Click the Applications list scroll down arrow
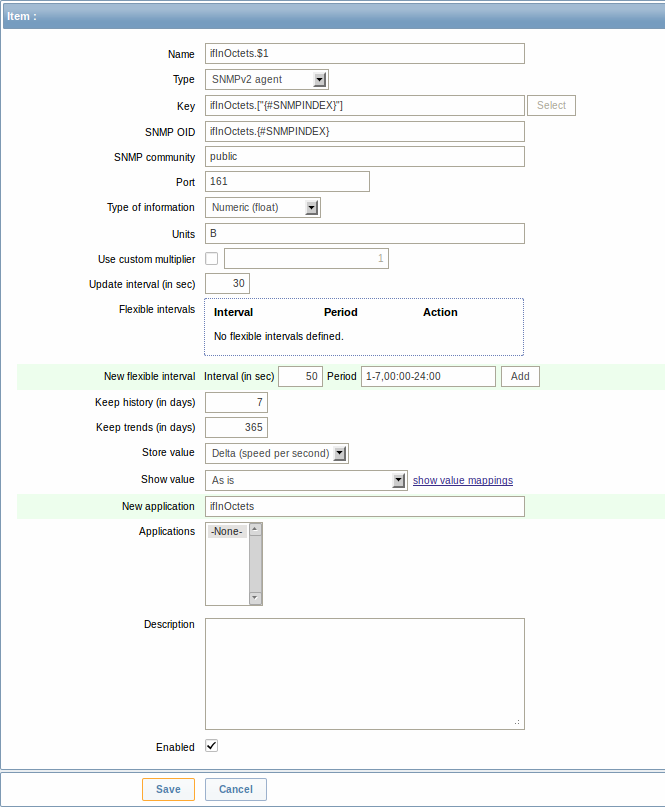This screenshot has height=807, width=665. pyautogui.click(x=255, y=598)
